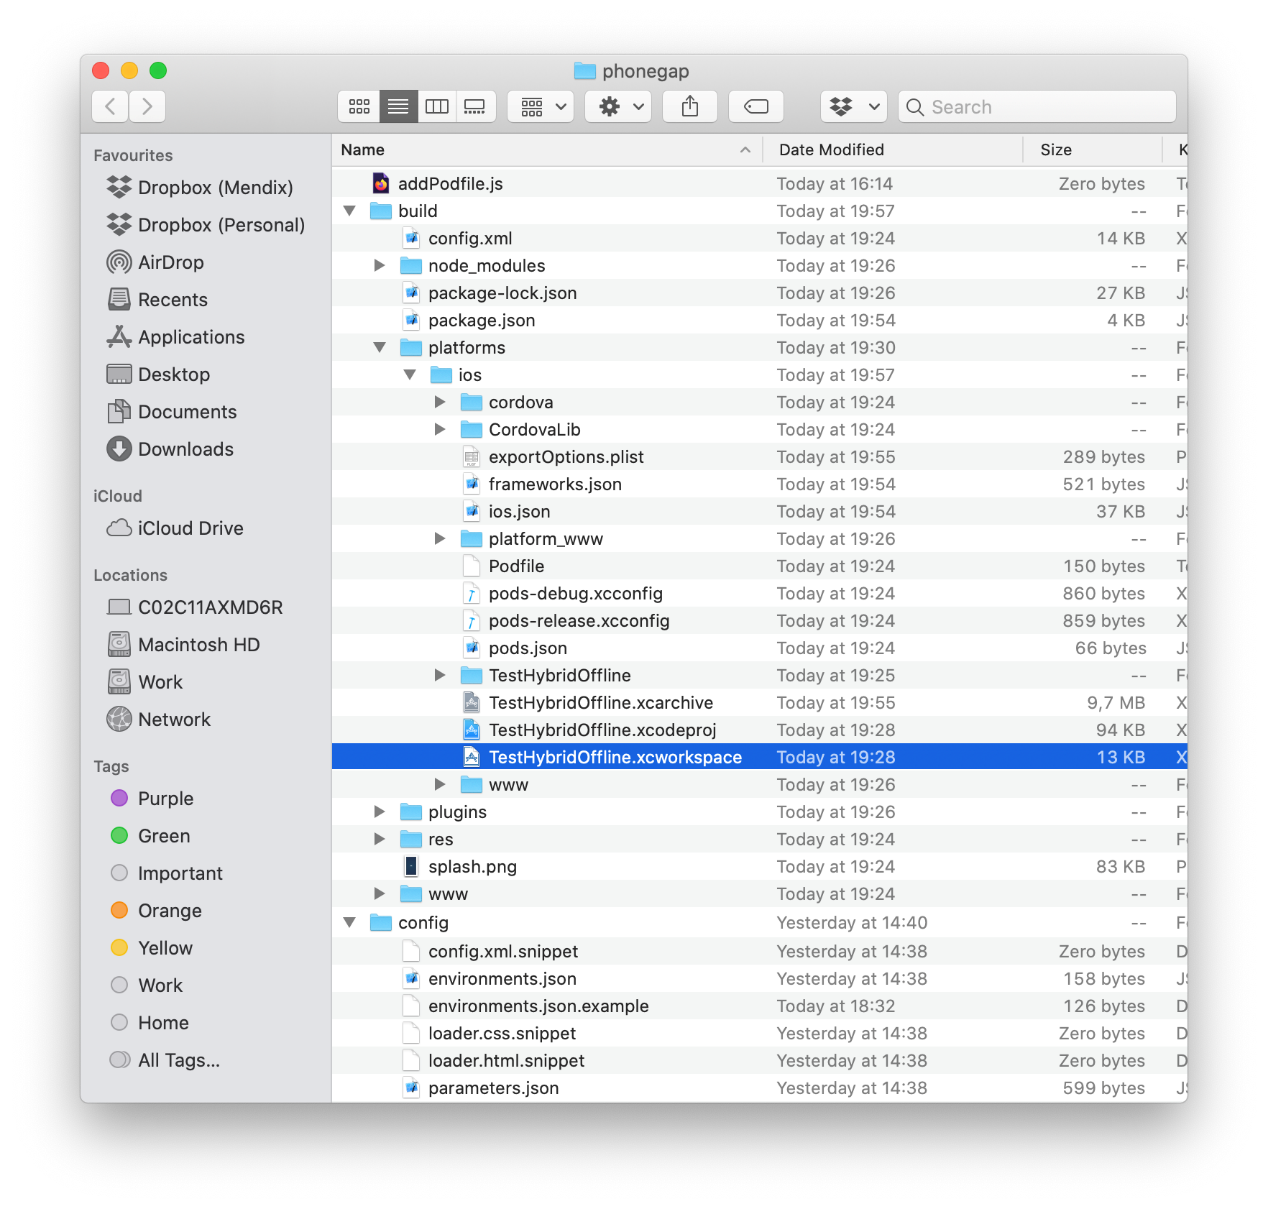
Task: Open Documents in the sidebar
Action: [172, 412]
